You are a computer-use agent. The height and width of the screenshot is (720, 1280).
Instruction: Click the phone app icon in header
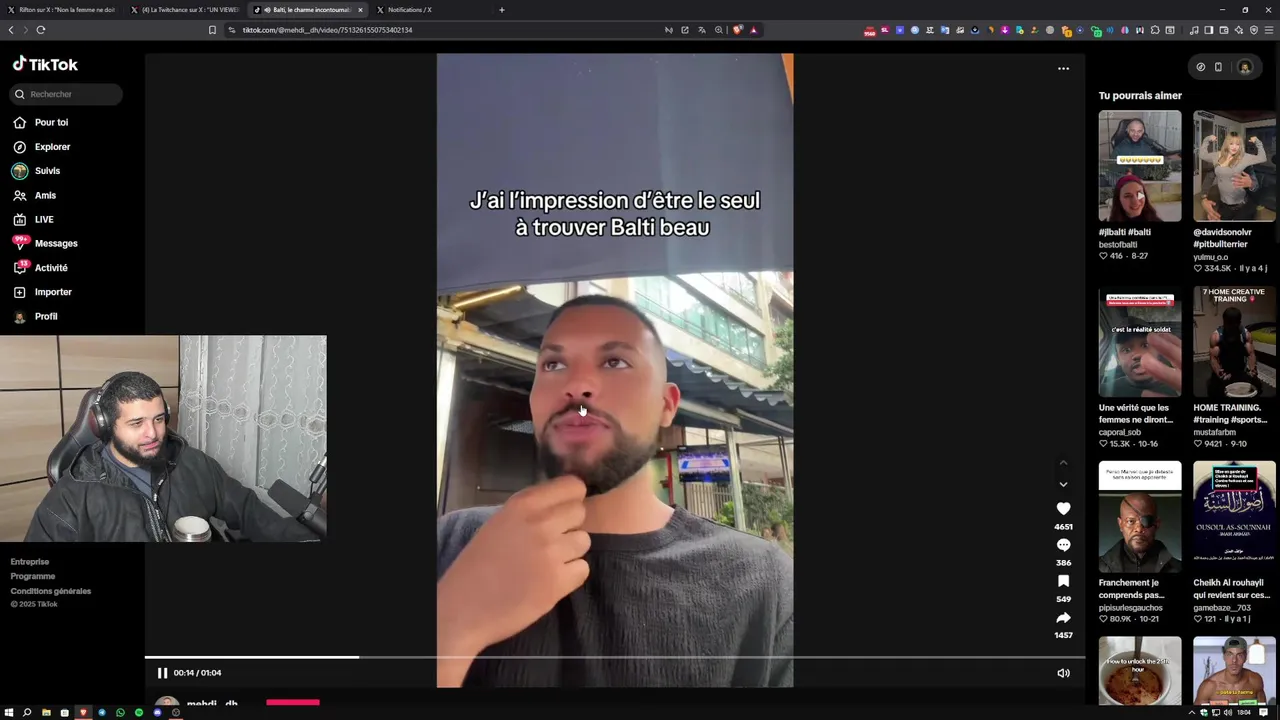1218,67
